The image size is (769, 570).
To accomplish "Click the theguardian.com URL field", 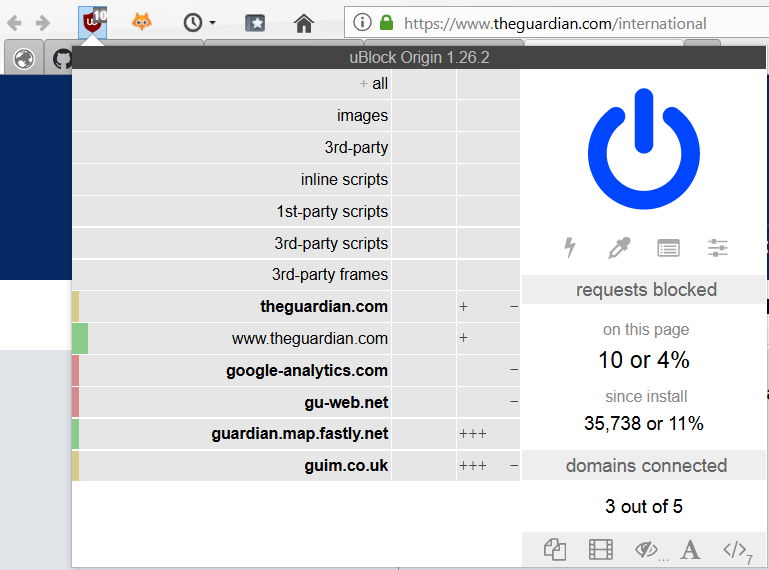I will pyautogui.click(x=555, y=23).
